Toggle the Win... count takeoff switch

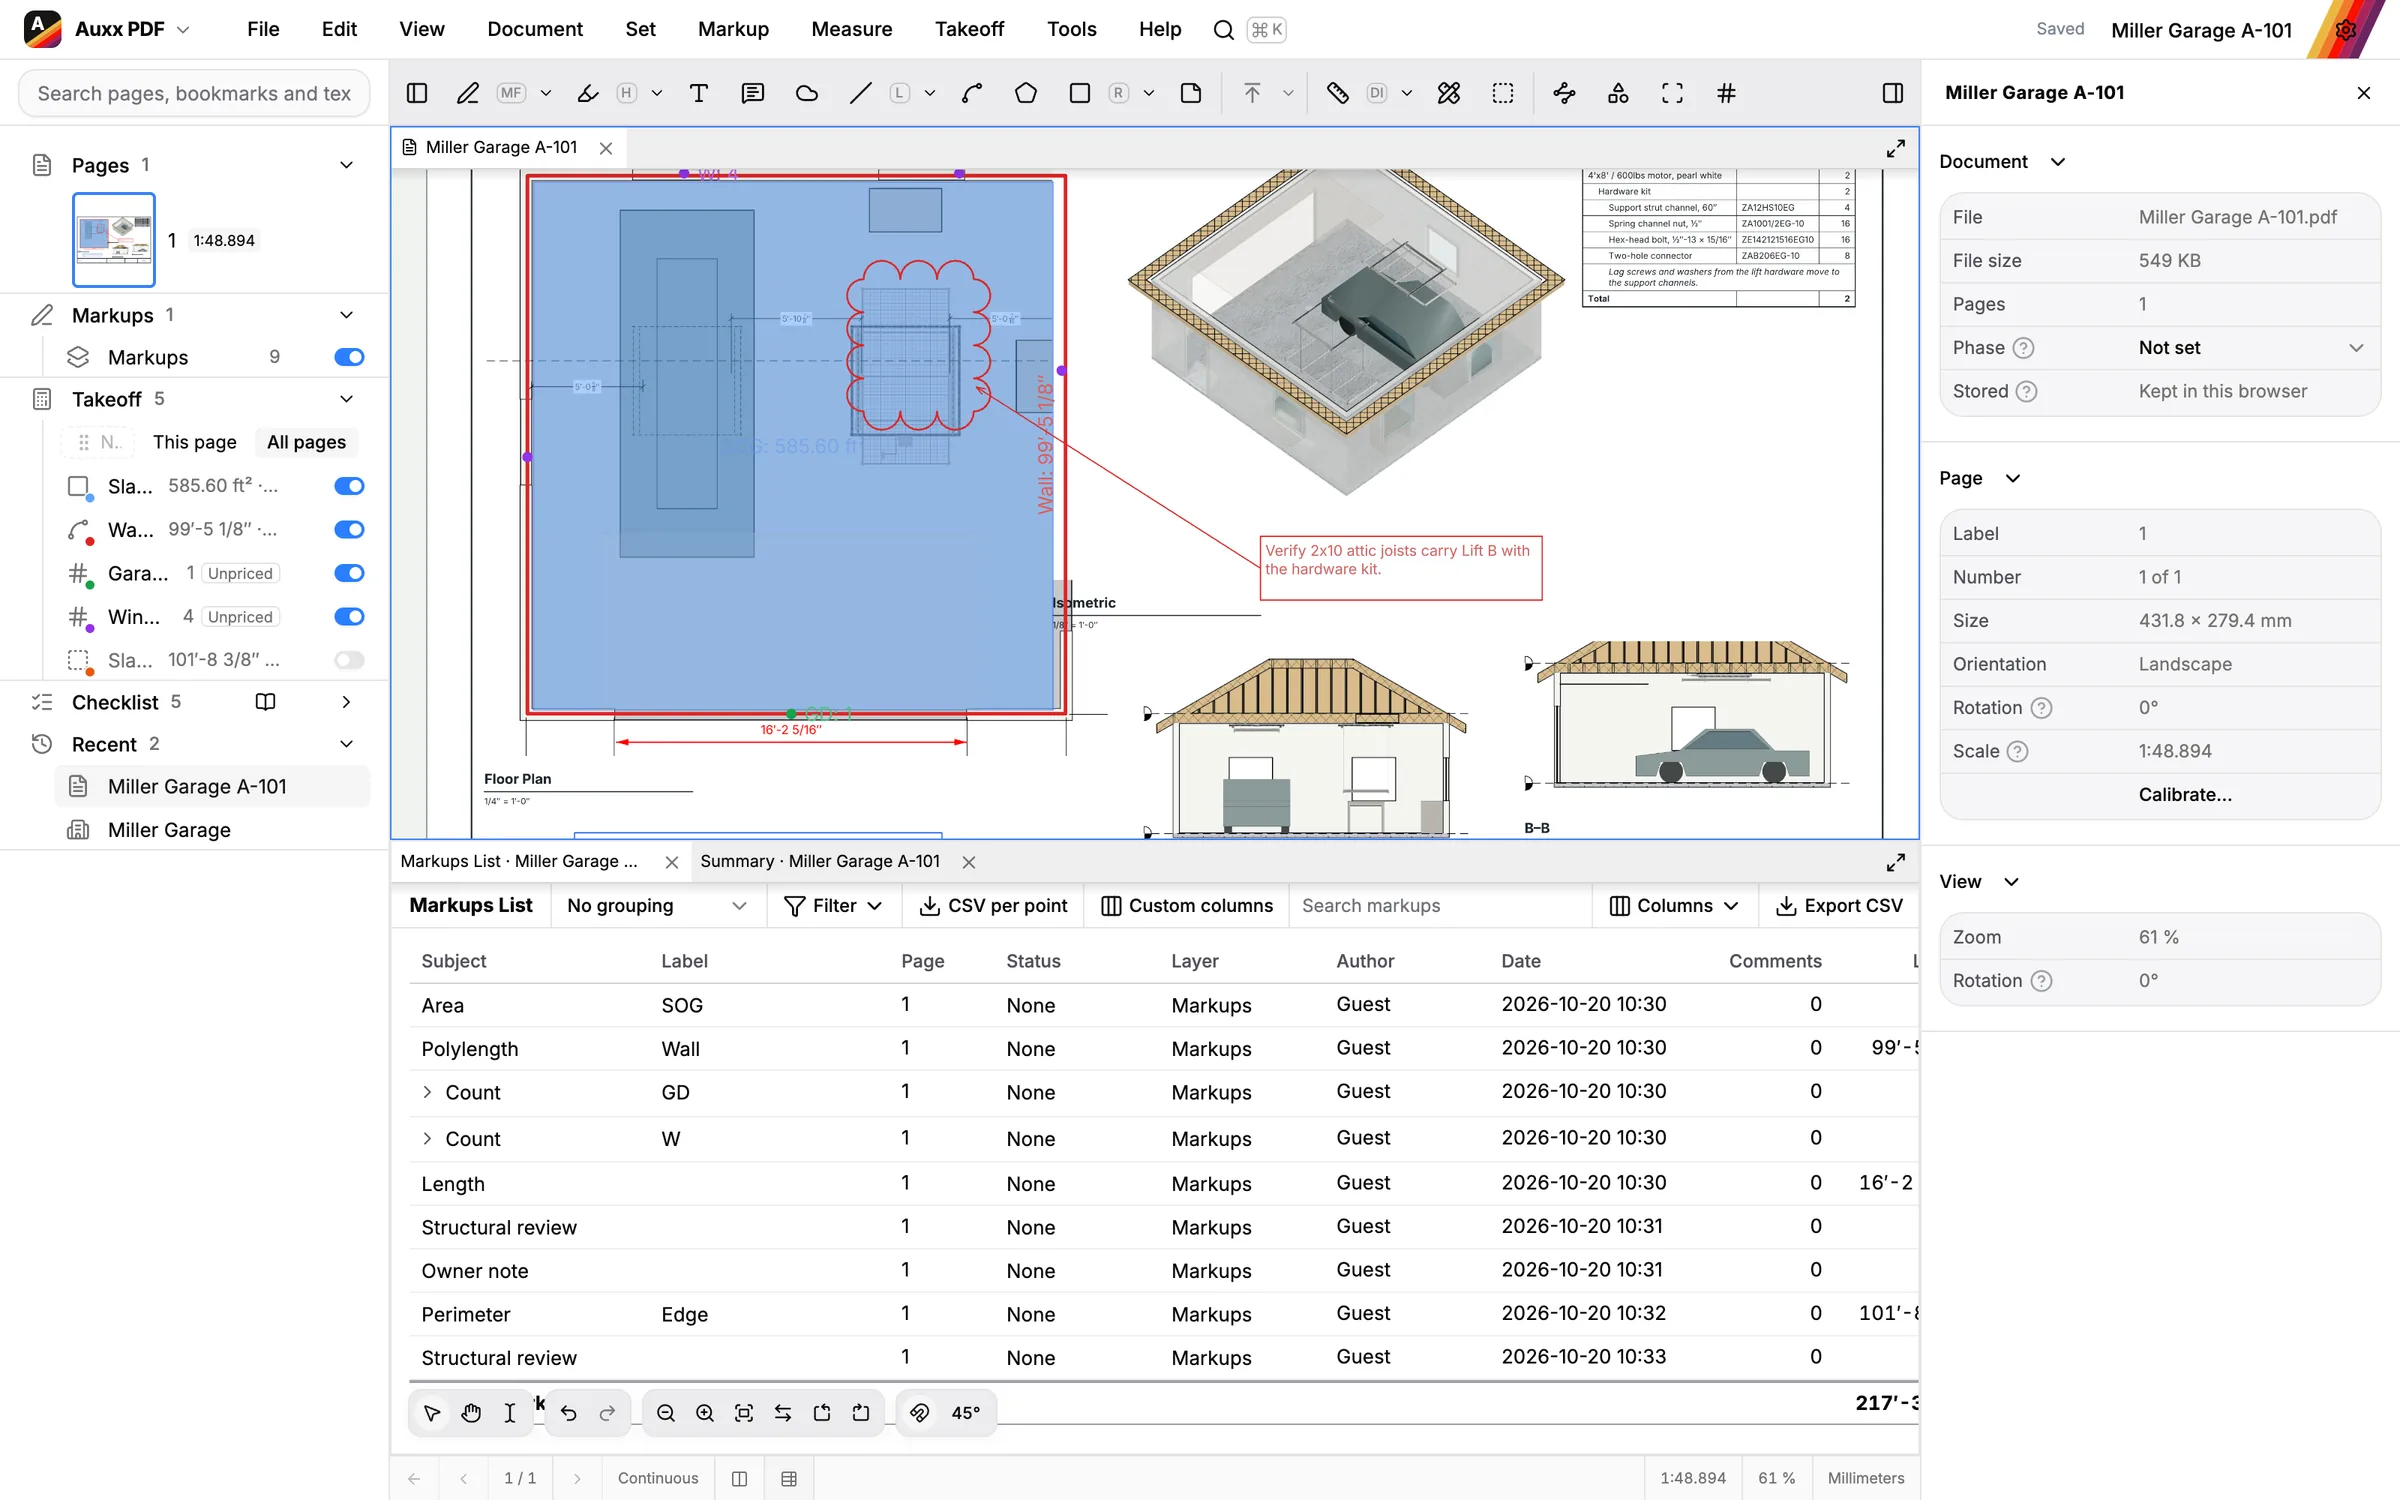(349, 616)
